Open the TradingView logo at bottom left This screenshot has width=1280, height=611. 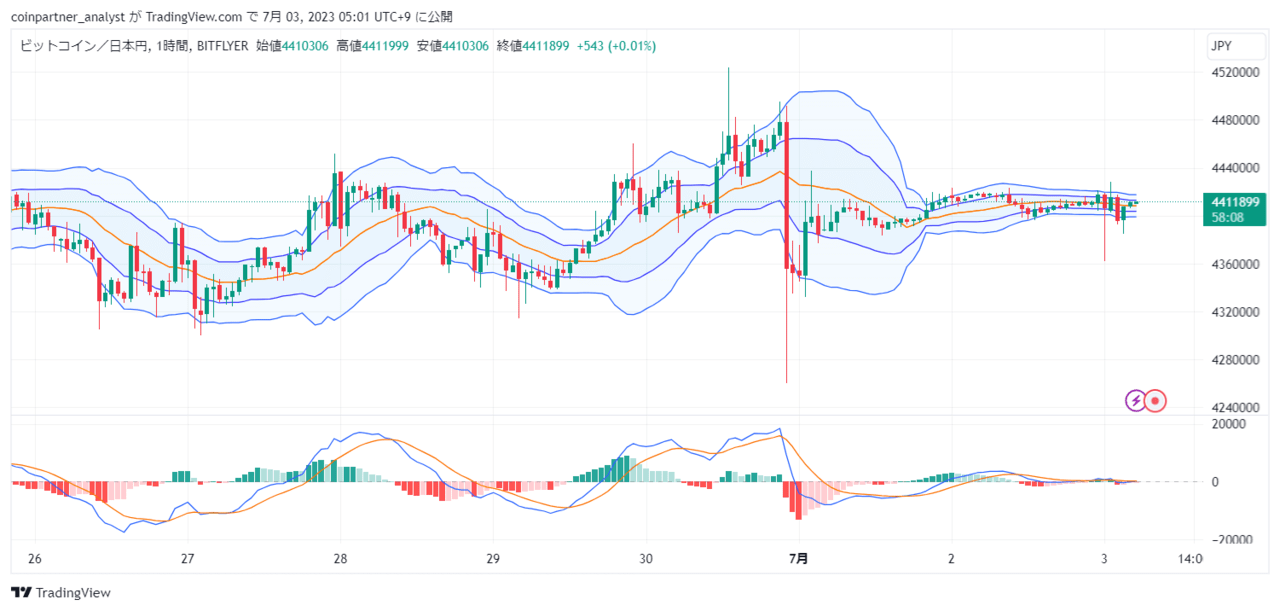[61, 593]
